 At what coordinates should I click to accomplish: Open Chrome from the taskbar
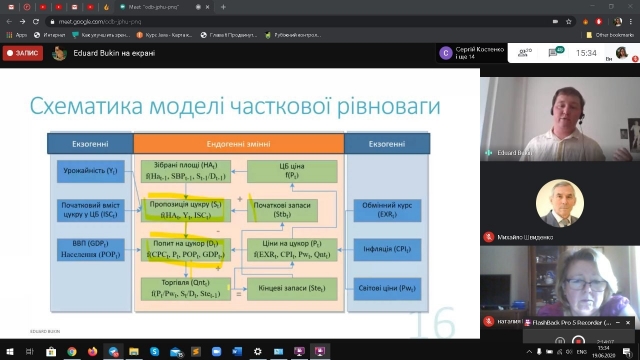tap(71, 351)
